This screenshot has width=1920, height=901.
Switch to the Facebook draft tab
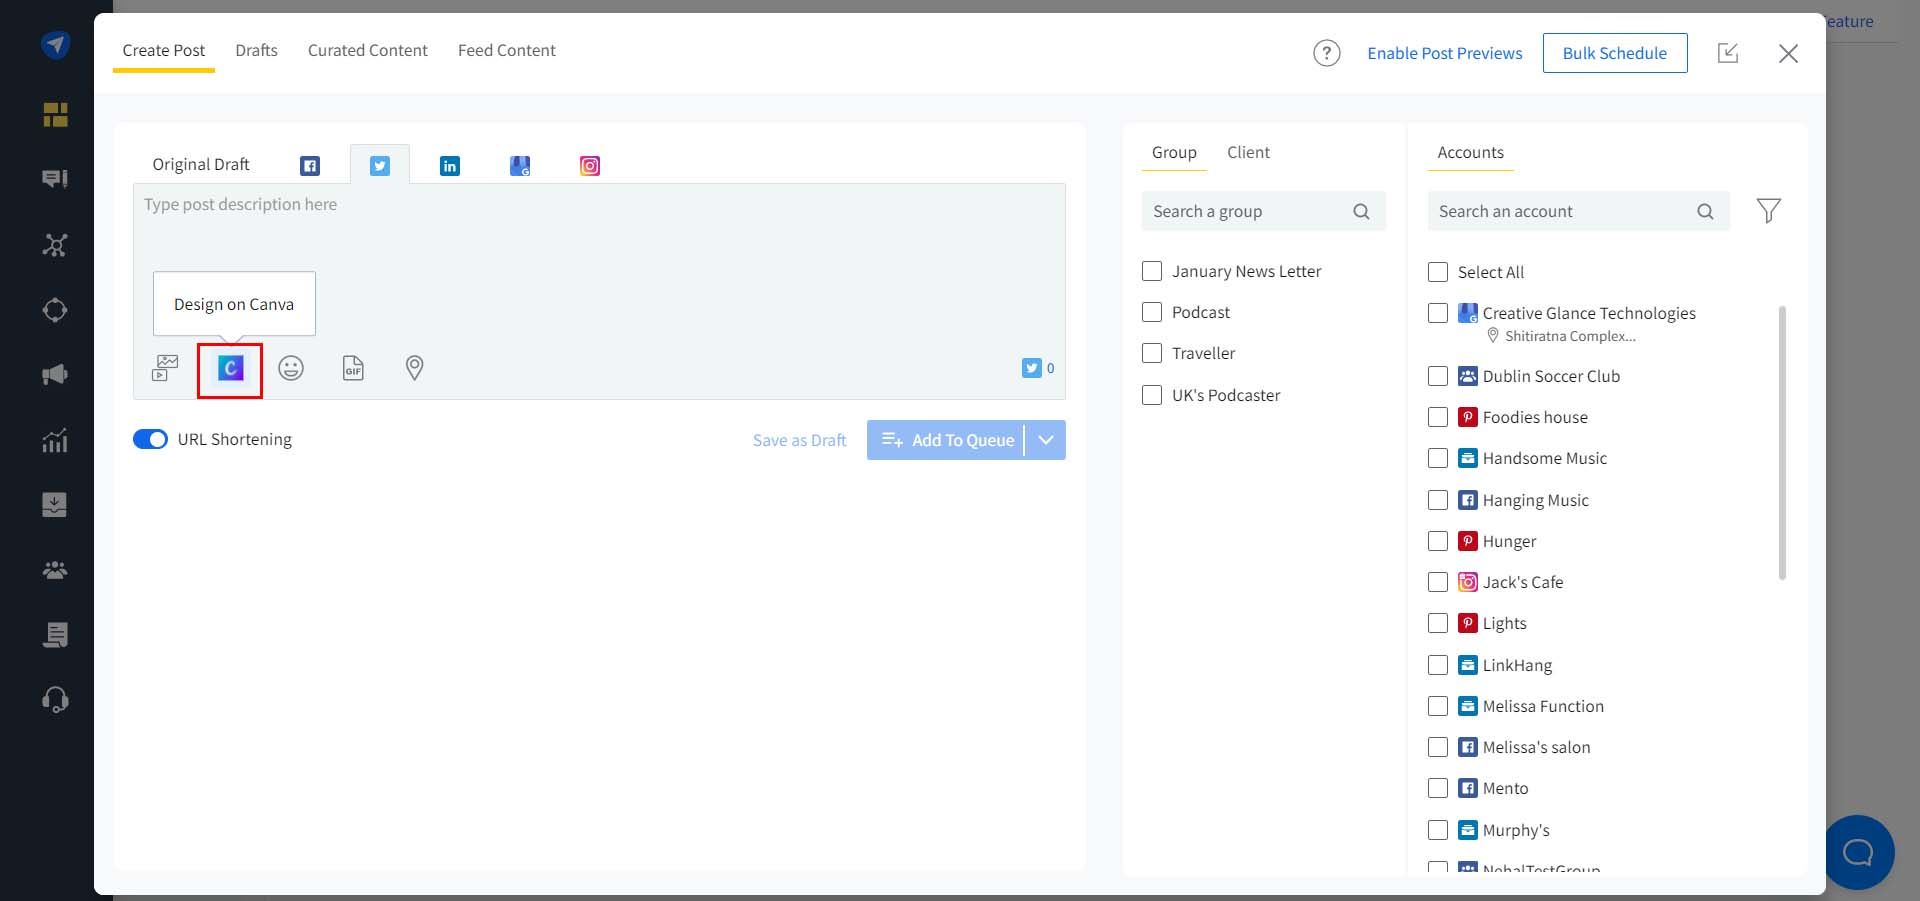click(x=310, y=166)
